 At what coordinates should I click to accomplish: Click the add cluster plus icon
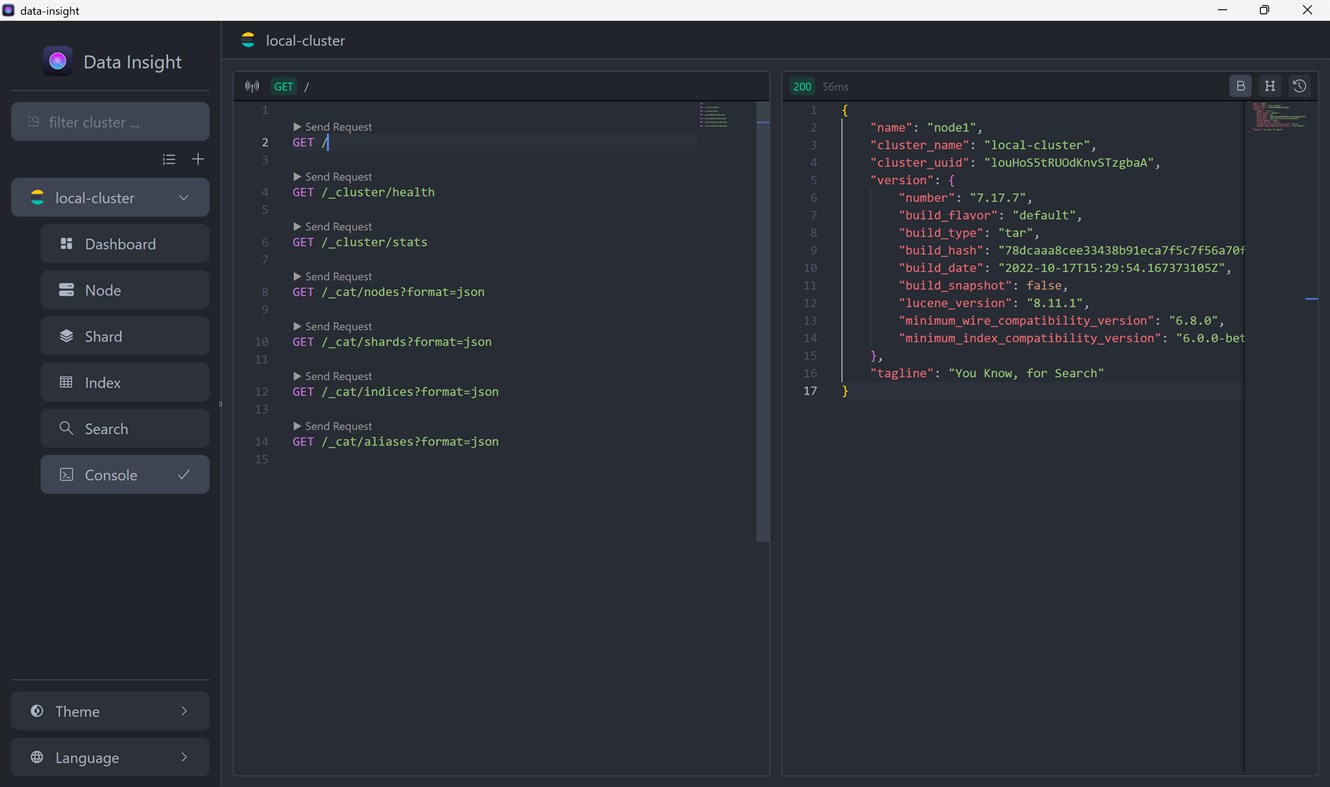(x=198, y=159)
